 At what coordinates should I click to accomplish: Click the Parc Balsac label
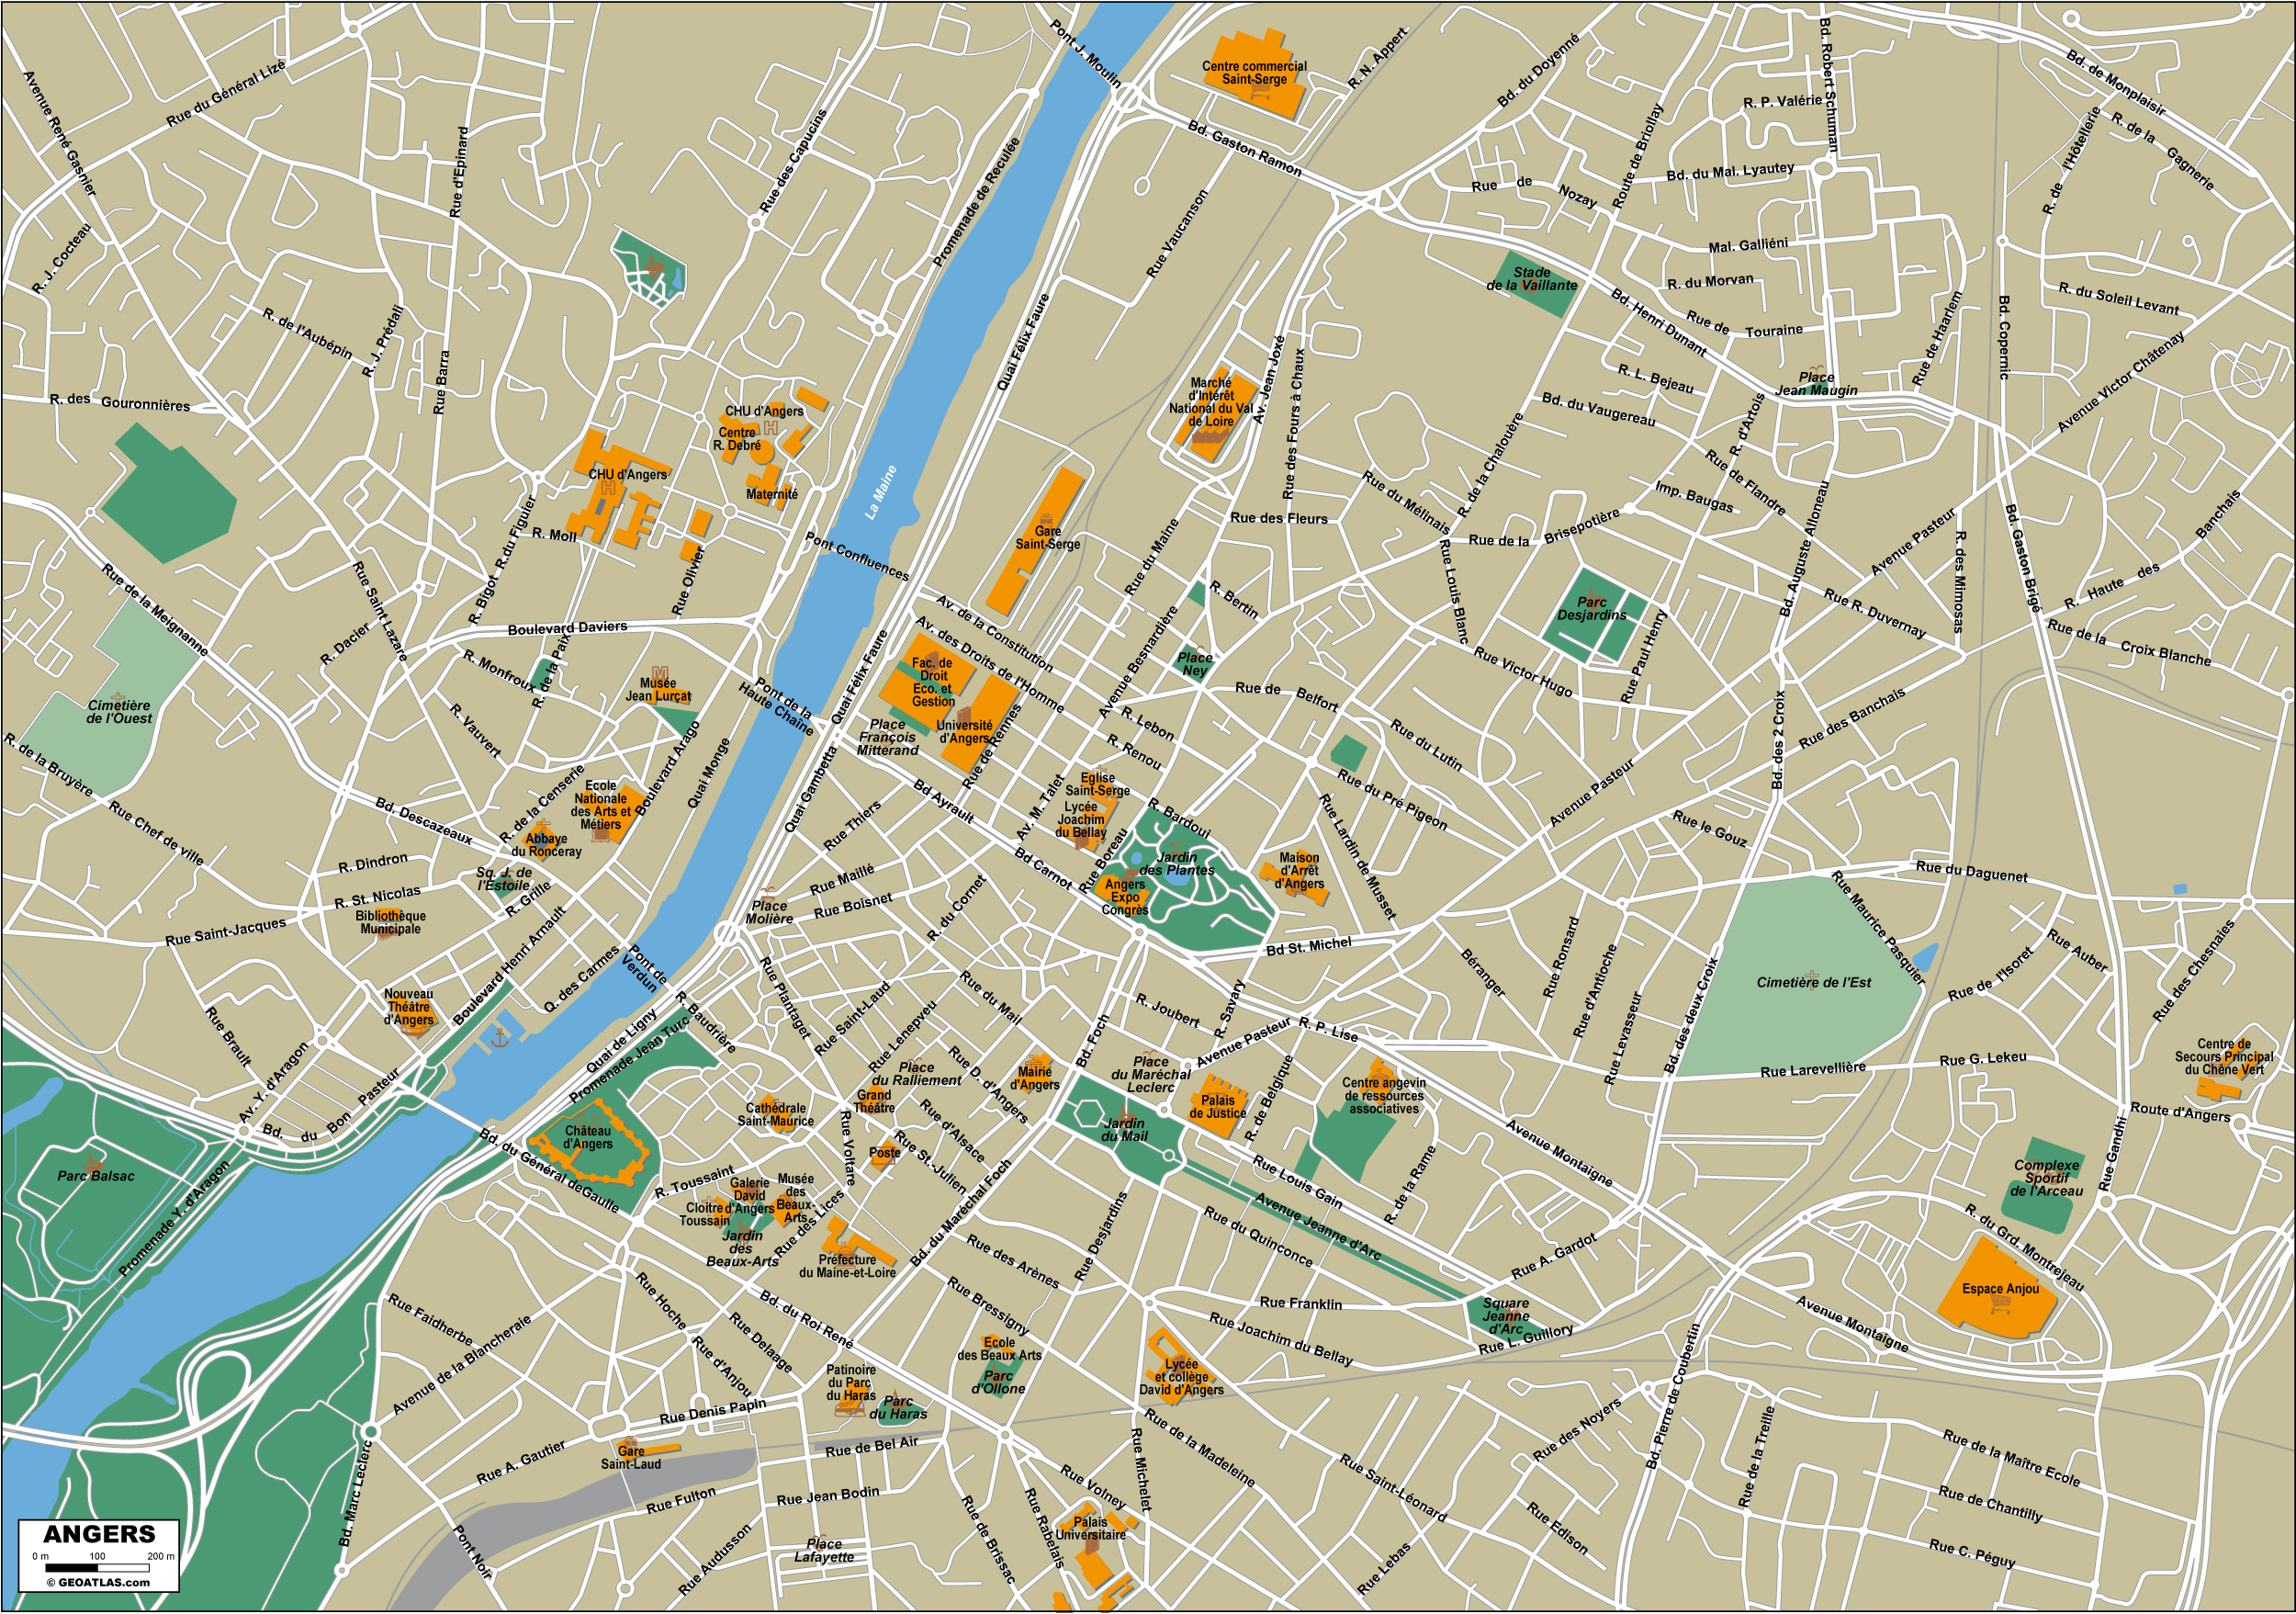[95, 1176]
